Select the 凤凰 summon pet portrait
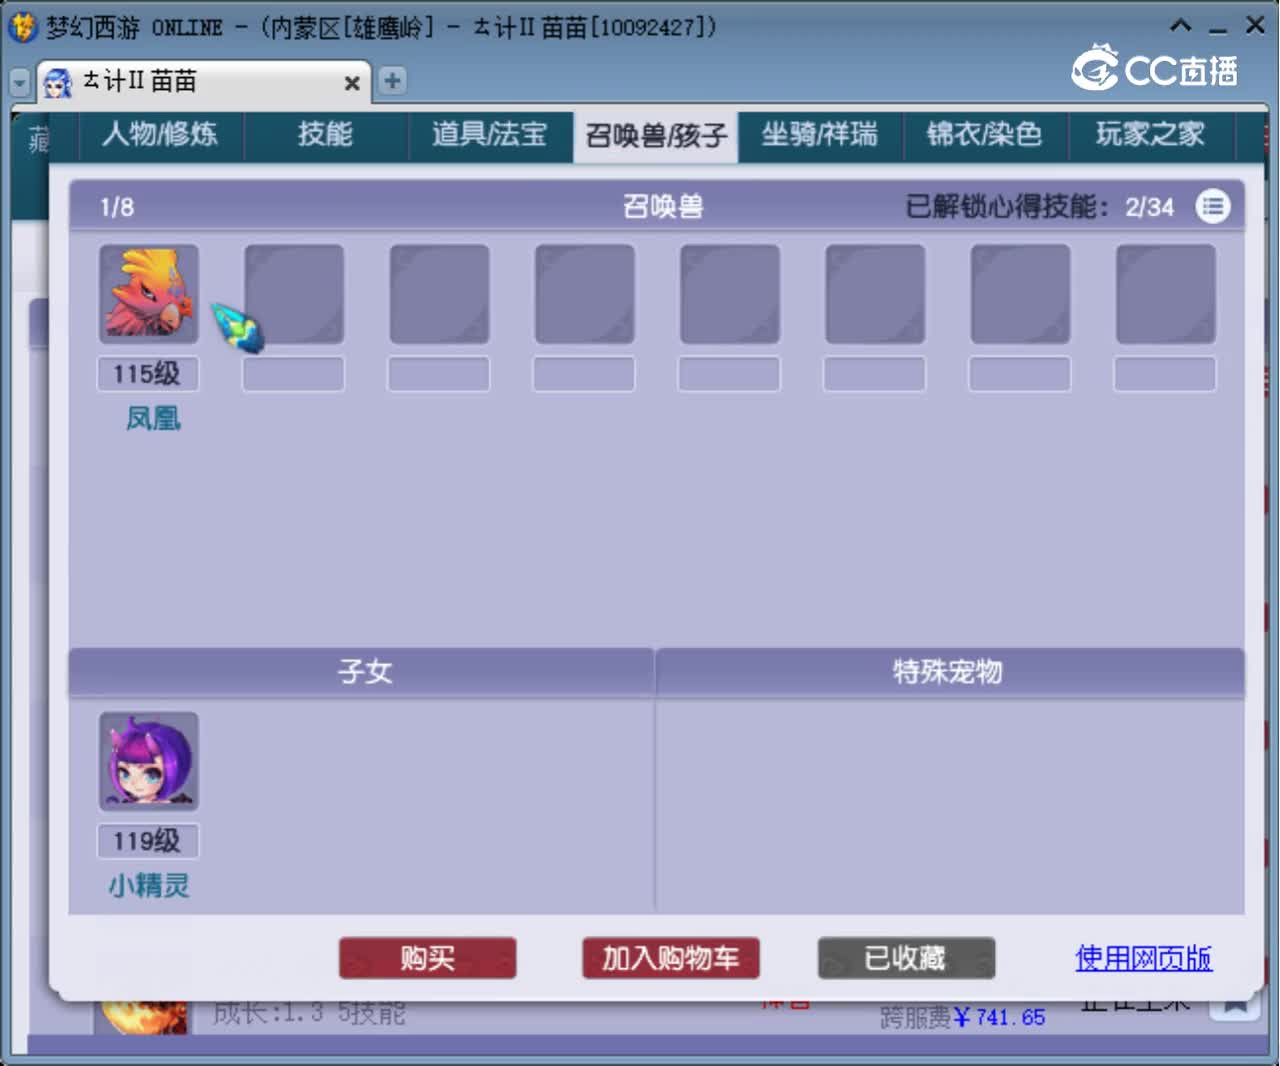Viewport: 1280px width, 1066px height. (149, 294)
